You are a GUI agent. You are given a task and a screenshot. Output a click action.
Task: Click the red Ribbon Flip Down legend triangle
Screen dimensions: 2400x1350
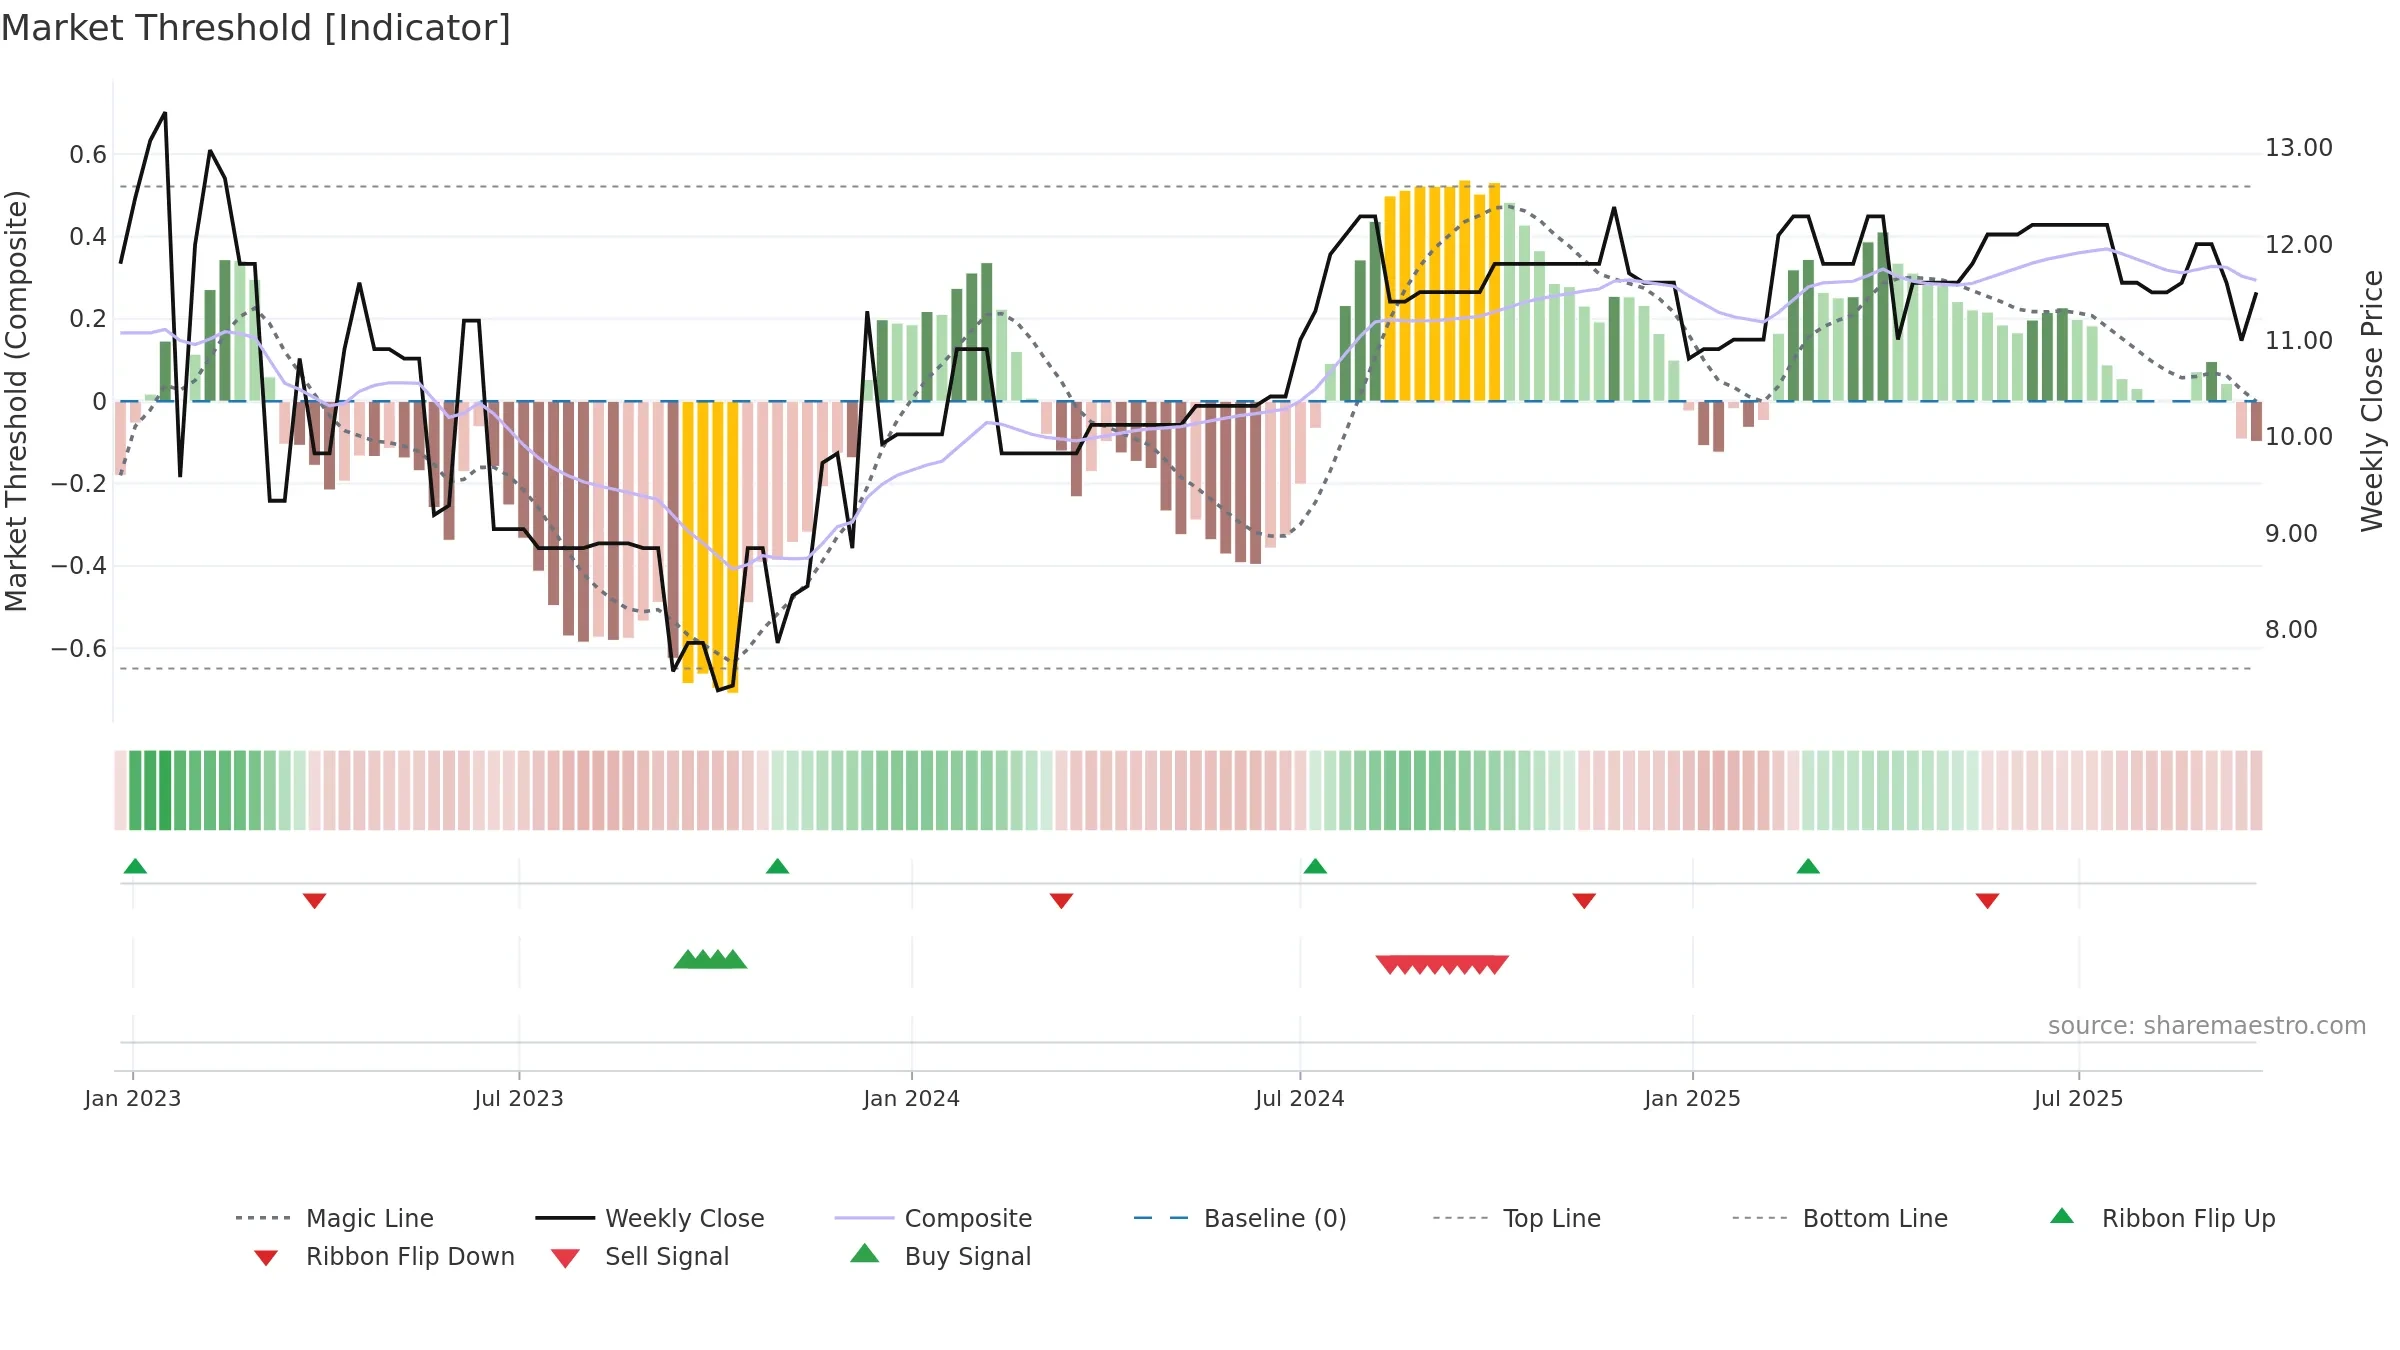click(x=266, y=1257)
